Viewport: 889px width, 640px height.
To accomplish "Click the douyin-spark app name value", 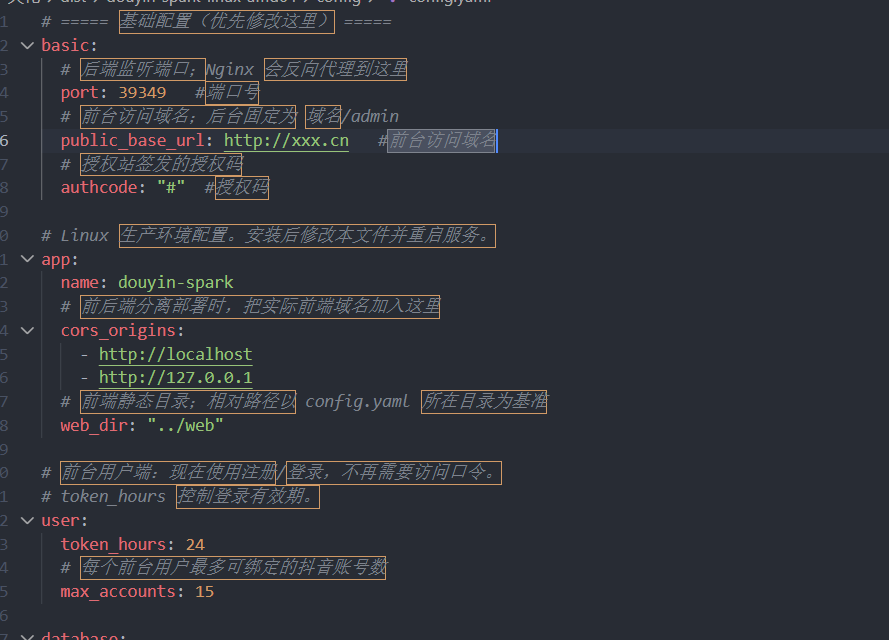I will (x=176, y=282).
